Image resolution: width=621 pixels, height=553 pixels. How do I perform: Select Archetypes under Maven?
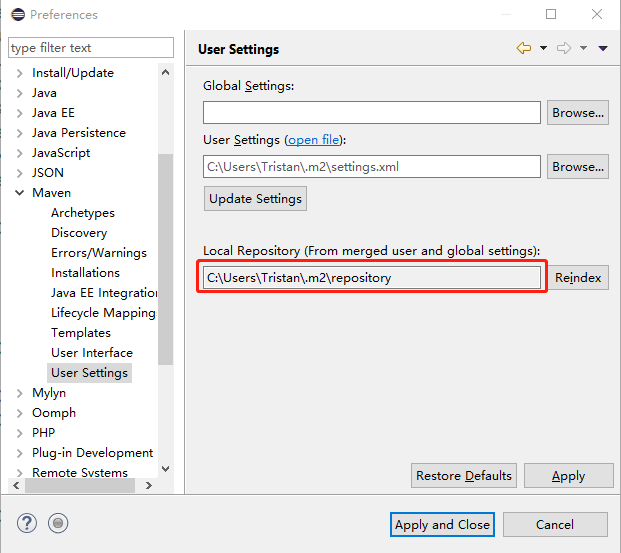pyautogui.click(x=83, y=213)
